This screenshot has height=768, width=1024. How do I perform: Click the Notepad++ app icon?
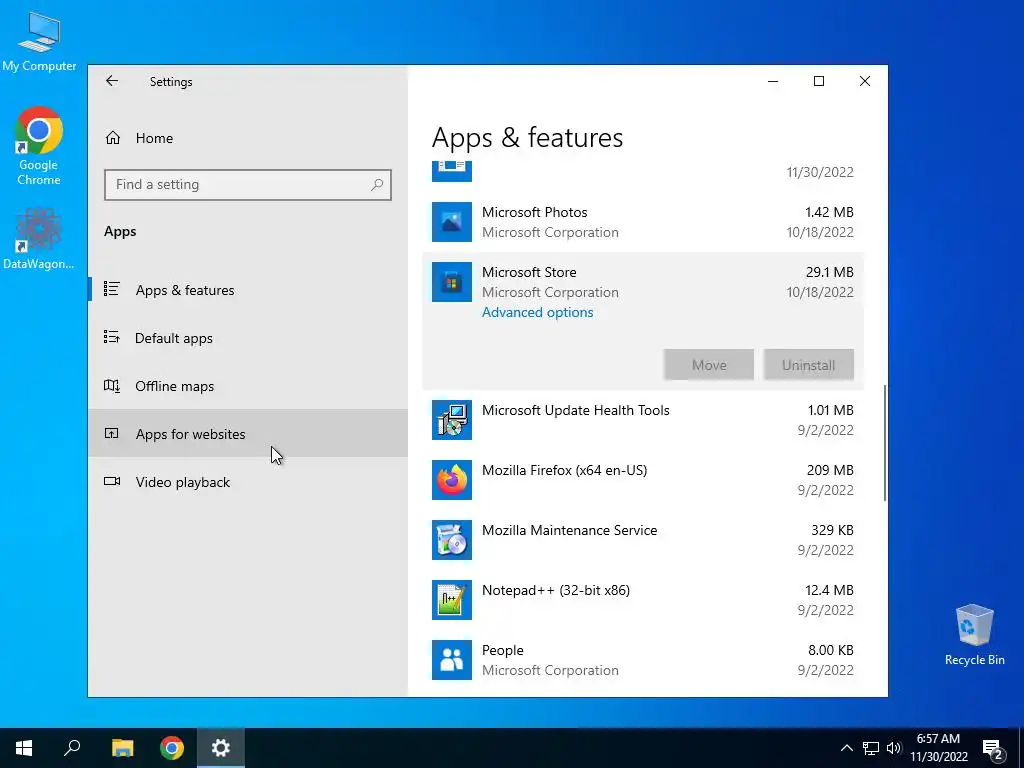[452, 600]
